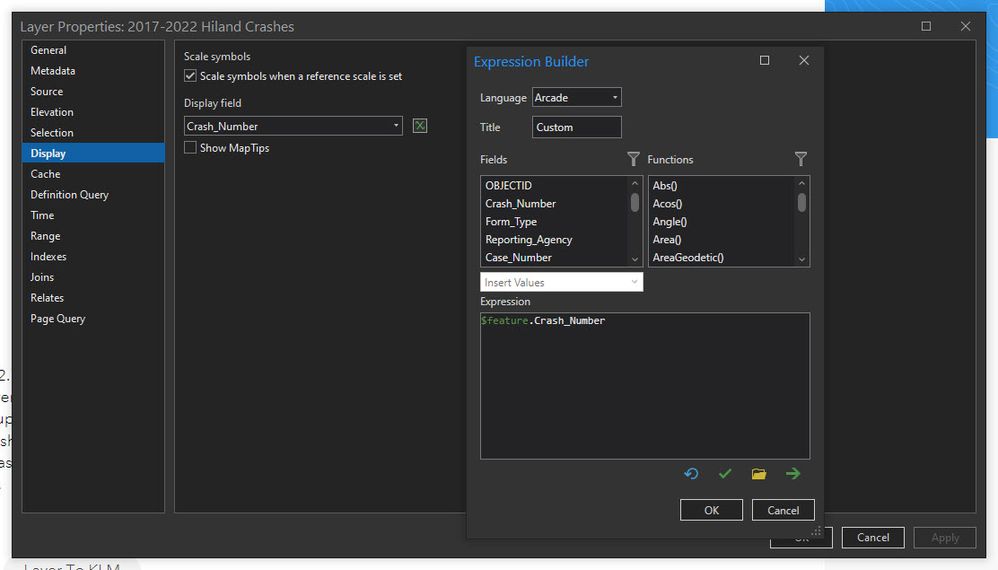The image size is (998, 570).
Task: Open the Metadata tab
Action: pyautogui.click(x=93, y=71)
